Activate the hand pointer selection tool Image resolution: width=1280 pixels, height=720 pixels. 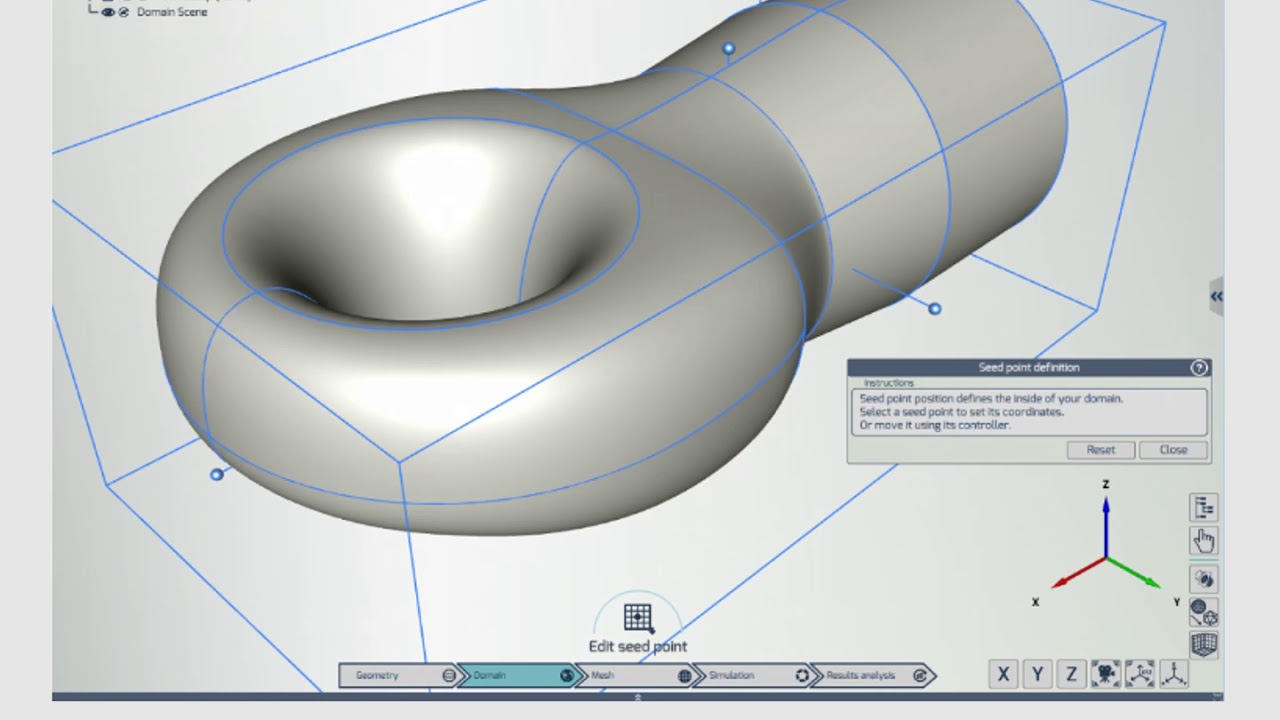point(1203,541)
